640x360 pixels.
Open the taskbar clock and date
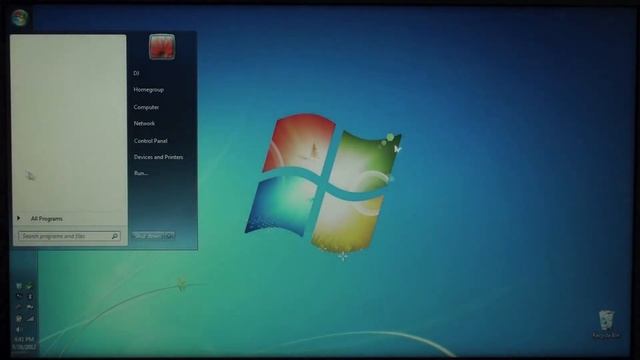coord(24,343)
